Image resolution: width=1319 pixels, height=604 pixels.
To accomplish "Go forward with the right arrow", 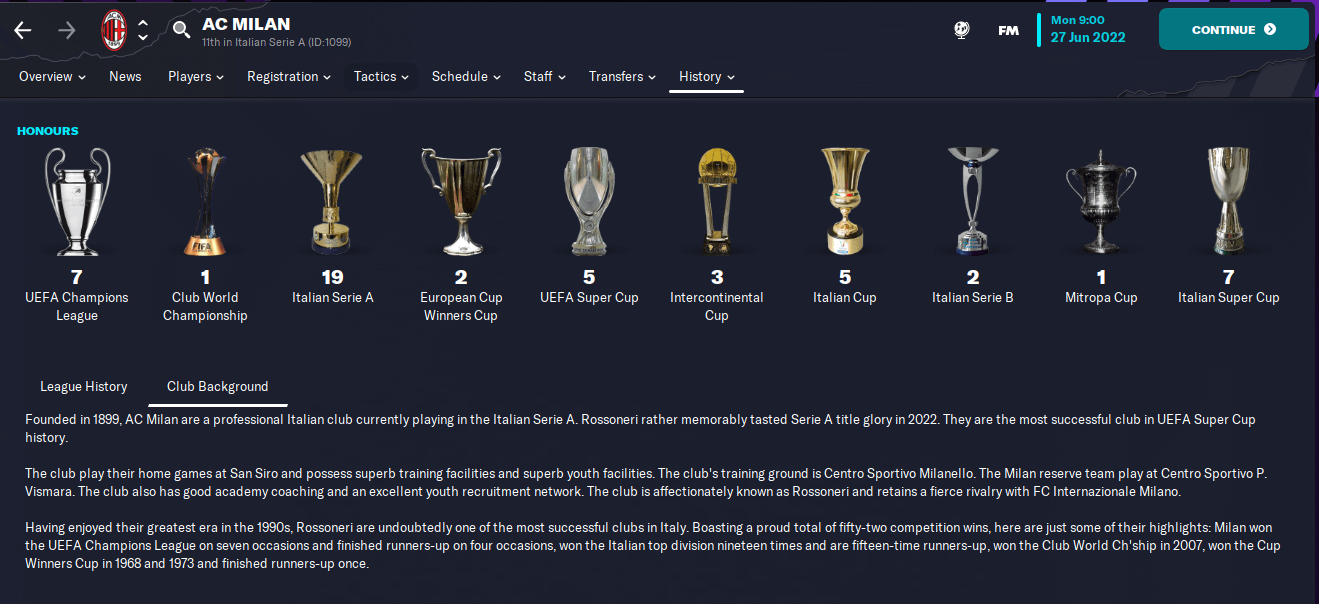I will [x=67, y=30].
